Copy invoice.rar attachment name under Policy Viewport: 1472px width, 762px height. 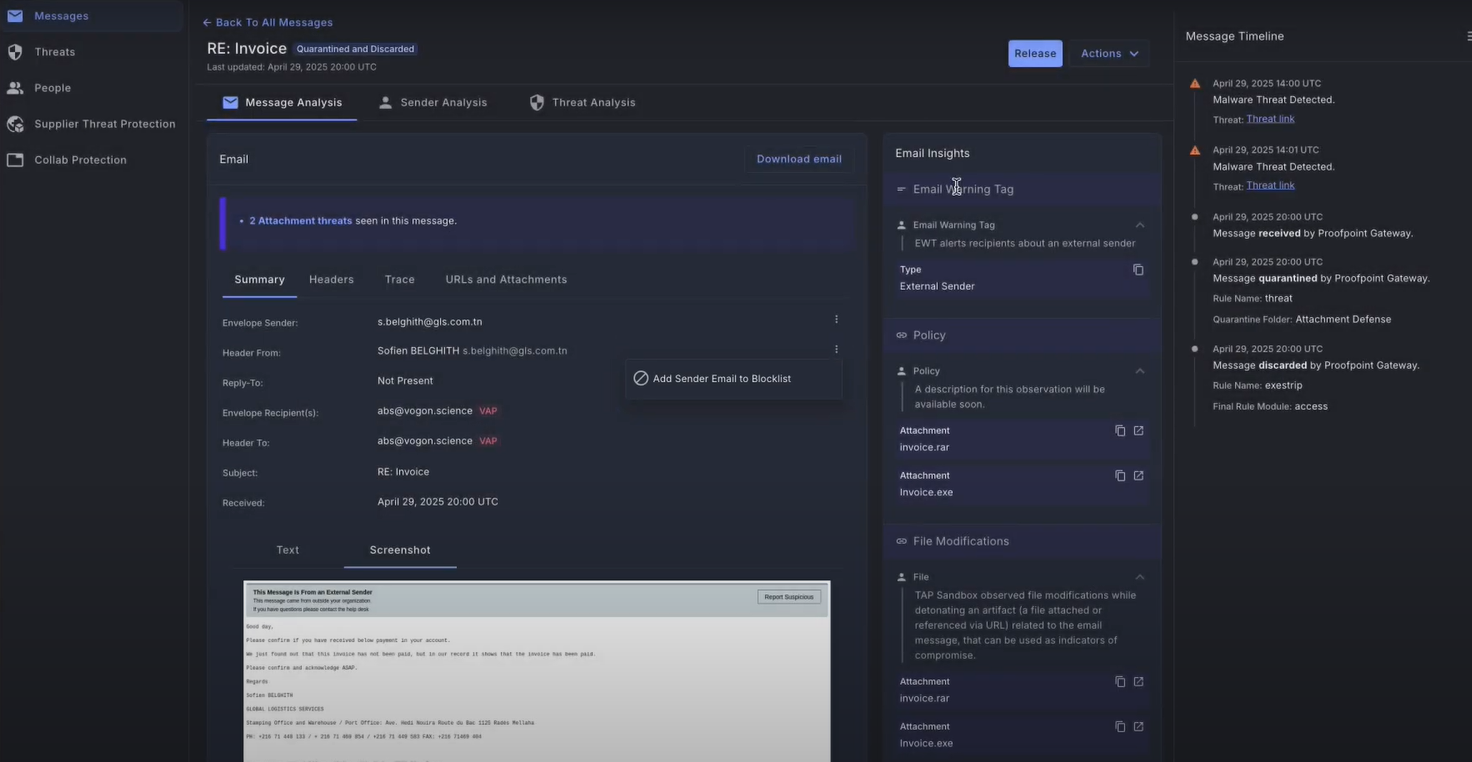click(1120, 431)
